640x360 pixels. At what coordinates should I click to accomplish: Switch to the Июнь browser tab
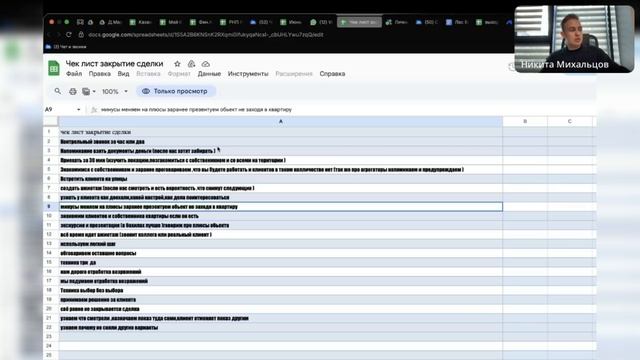291,22
